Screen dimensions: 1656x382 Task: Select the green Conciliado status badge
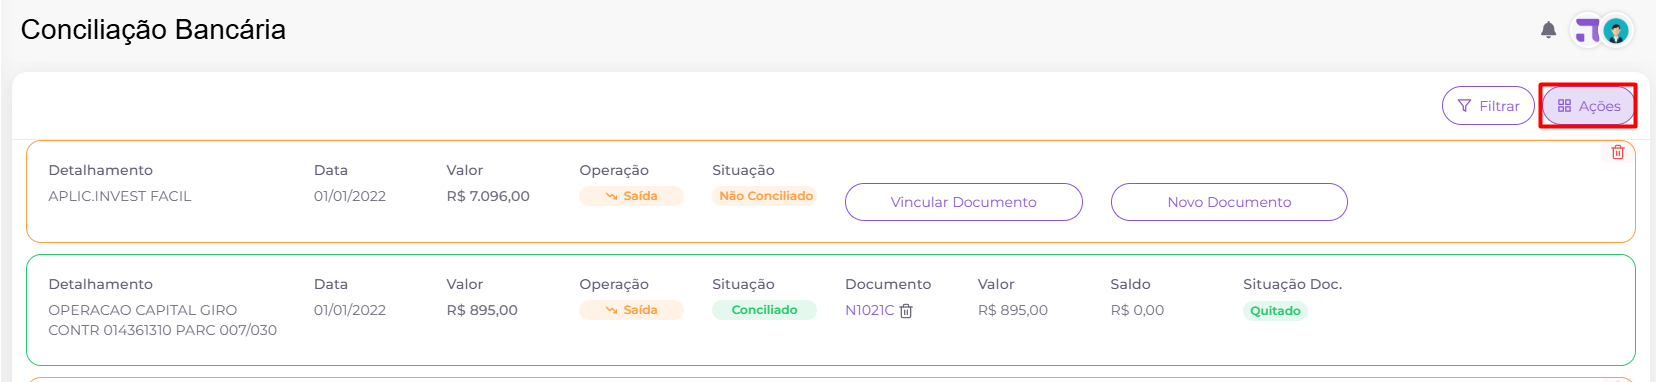click(x=764, y=310)
